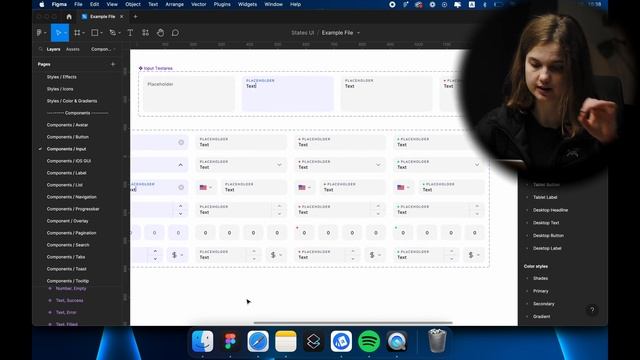Open the Plugins menu
The width and height of the screenshot is (640, 360).
coord(222,4)
